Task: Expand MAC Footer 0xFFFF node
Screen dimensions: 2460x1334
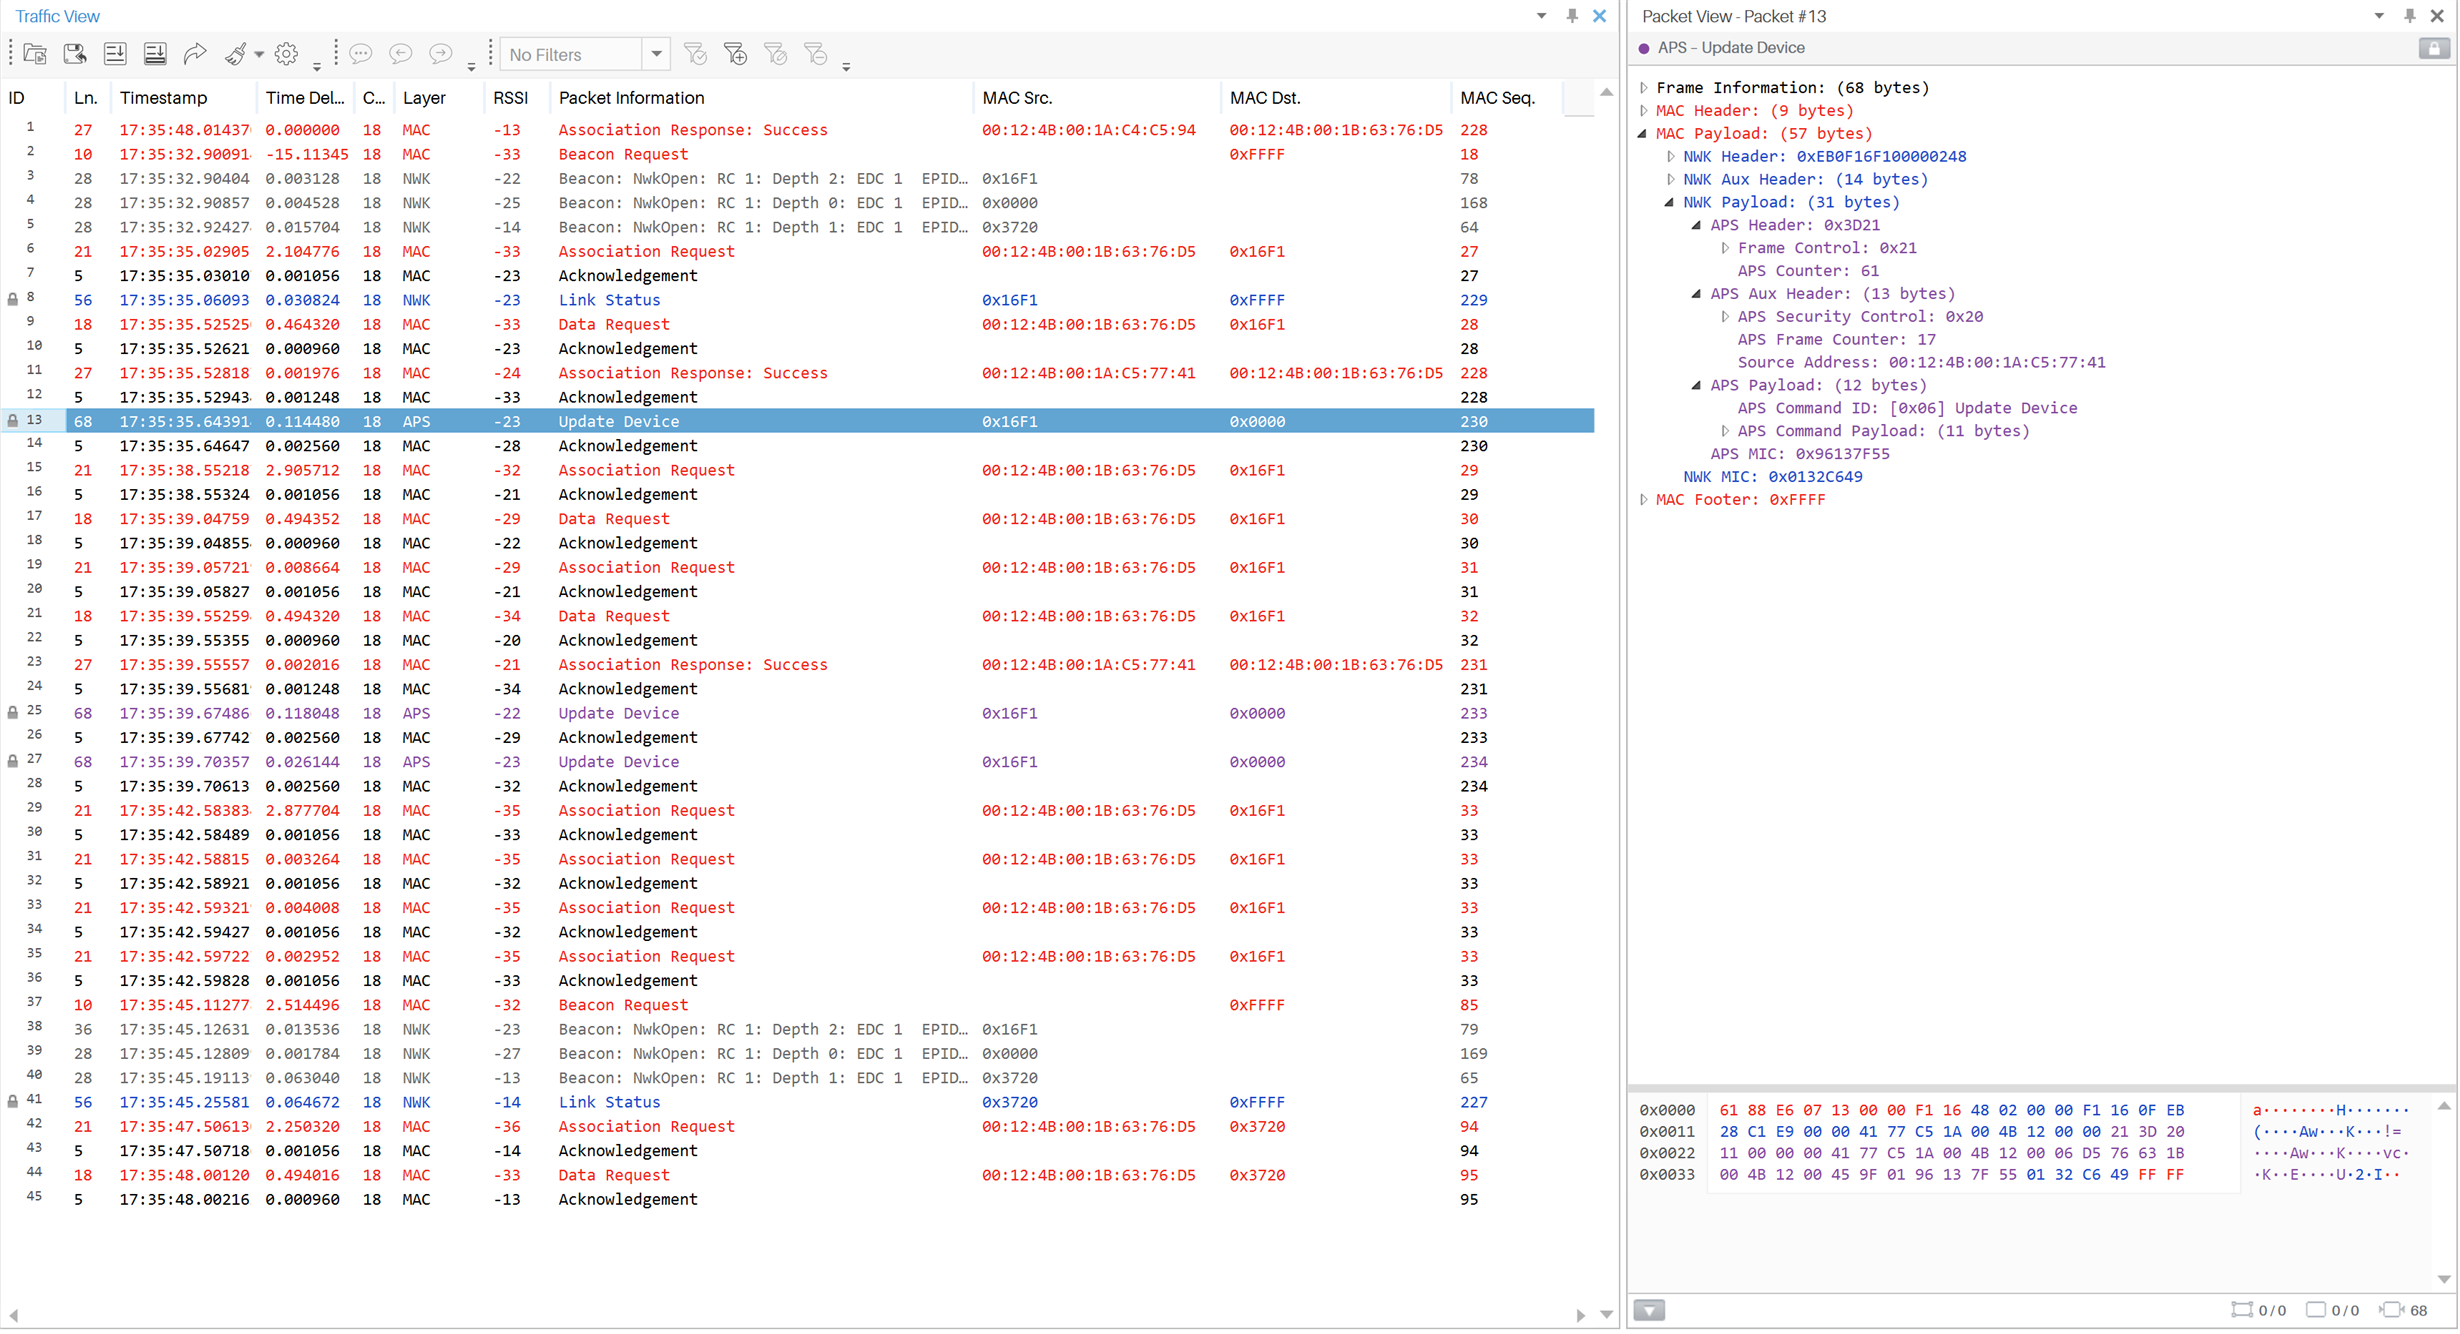Action: coord(1644,500)
